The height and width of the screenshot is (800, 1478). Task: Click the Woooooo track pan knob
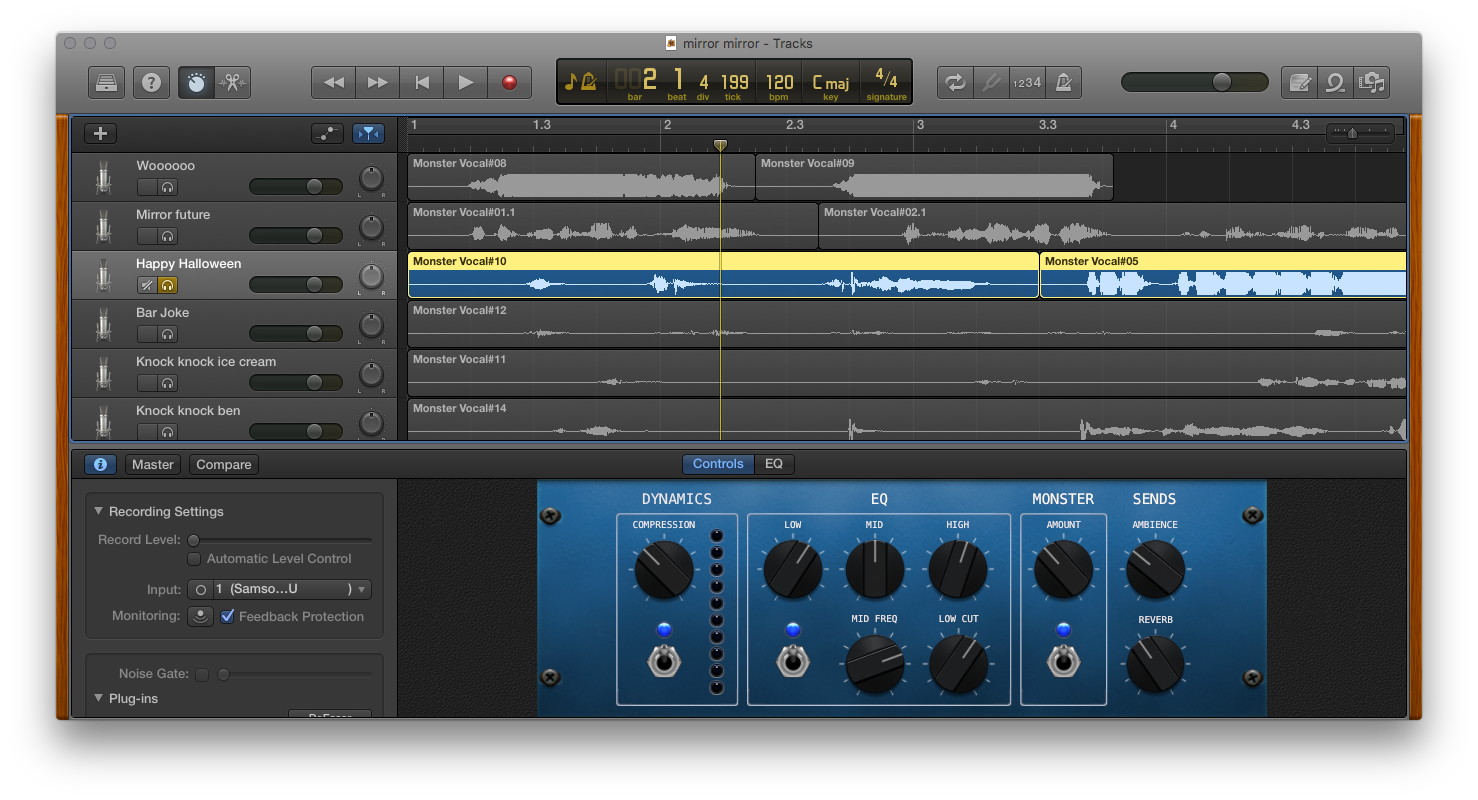(x=371, y=180)
